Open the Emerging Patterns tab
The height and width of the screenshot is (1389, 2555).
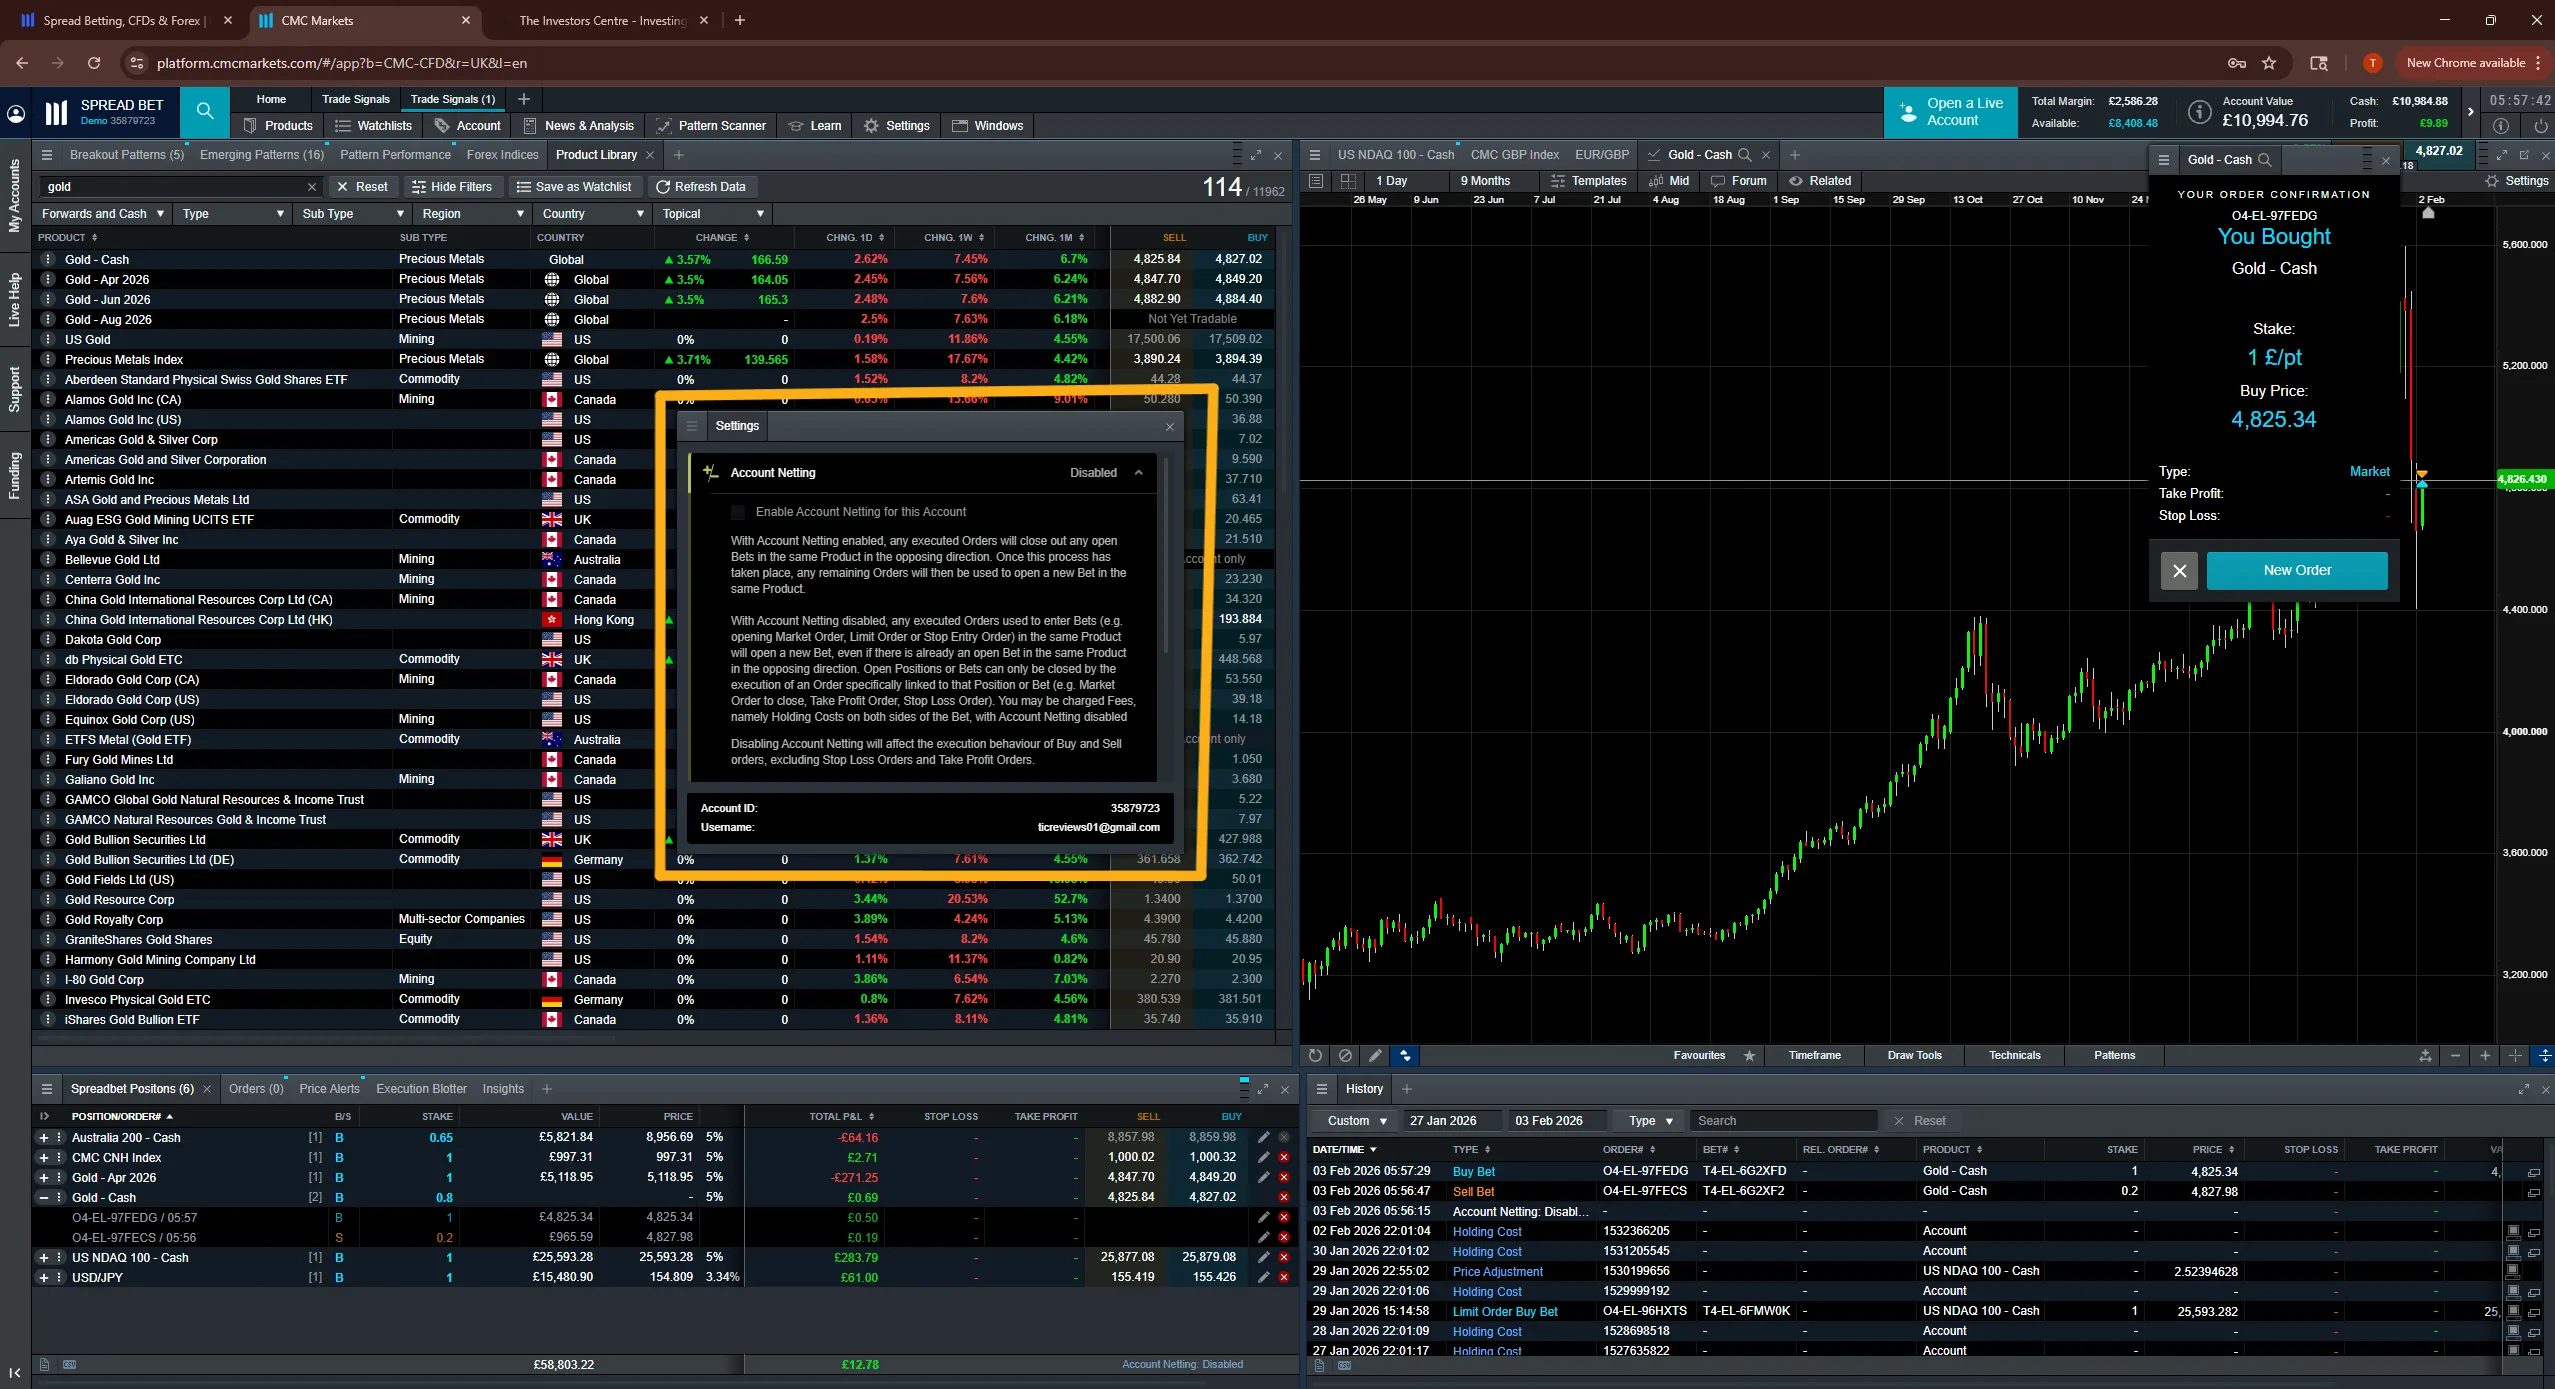coord(261,154)
